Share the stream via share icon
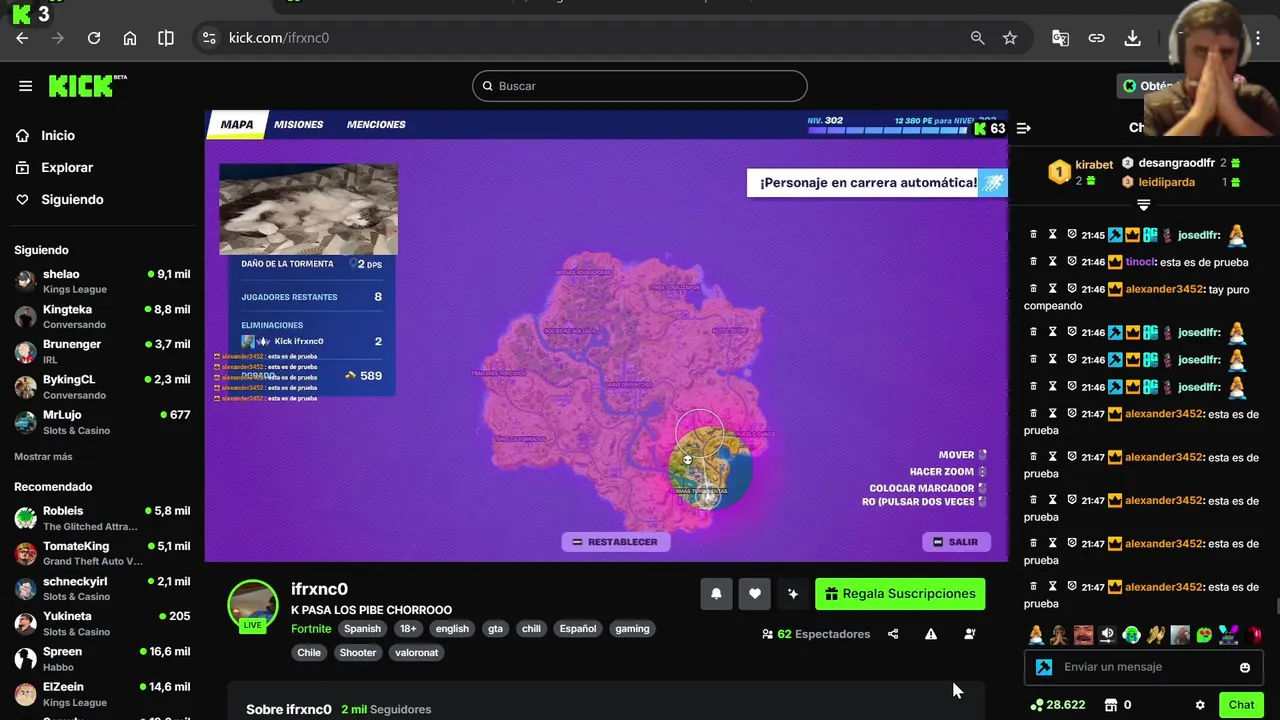 click(893, 634)
